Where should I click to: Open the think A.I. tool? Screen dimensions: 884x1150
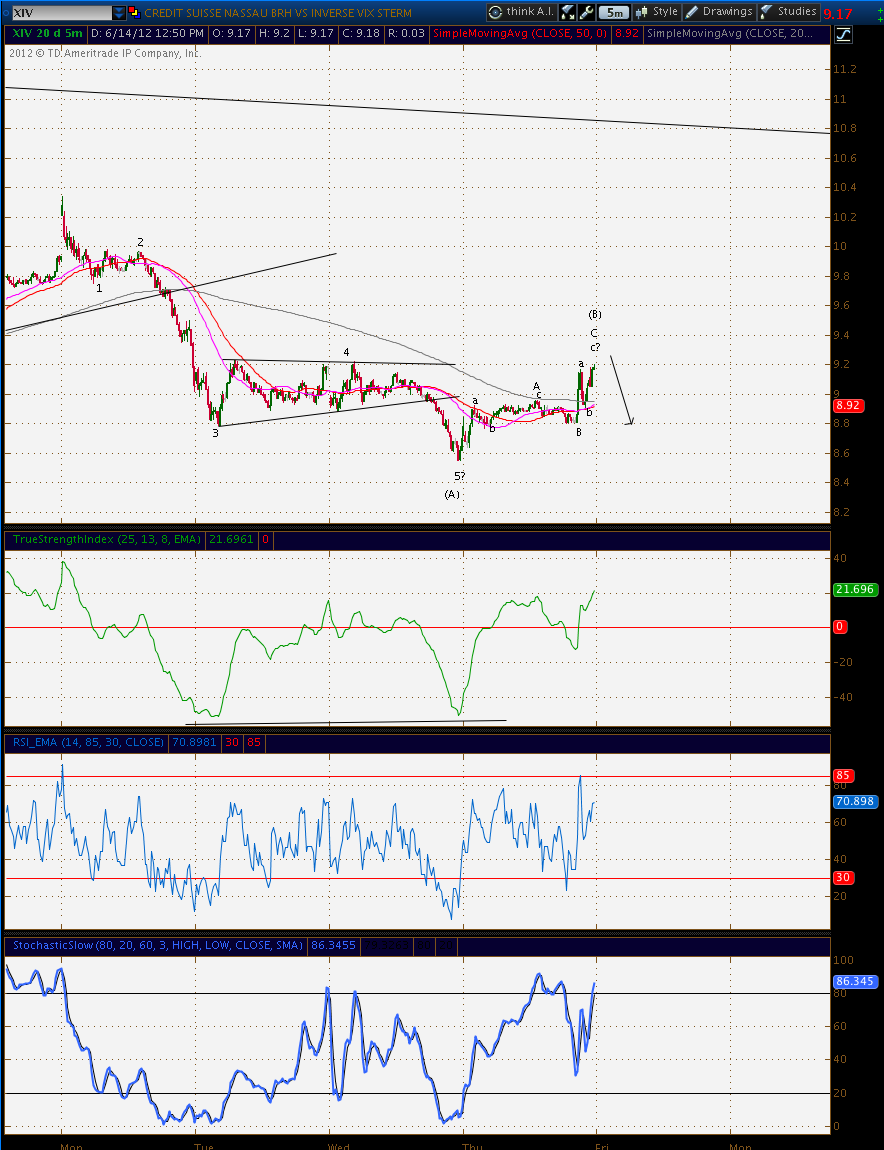pyautogui.click(x=521, y=12)
